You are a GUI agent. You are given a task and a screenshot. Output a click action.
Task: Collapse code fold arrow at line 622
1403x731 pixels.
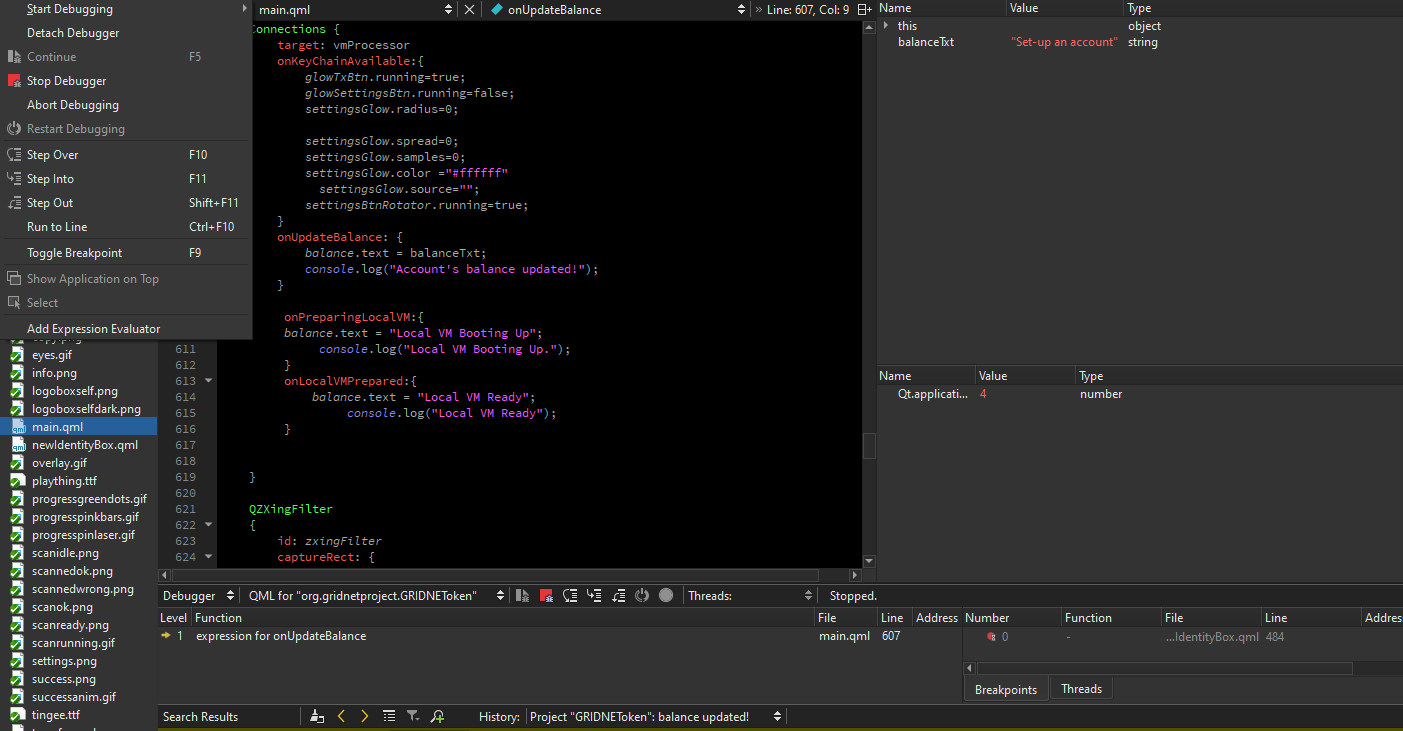208,525
